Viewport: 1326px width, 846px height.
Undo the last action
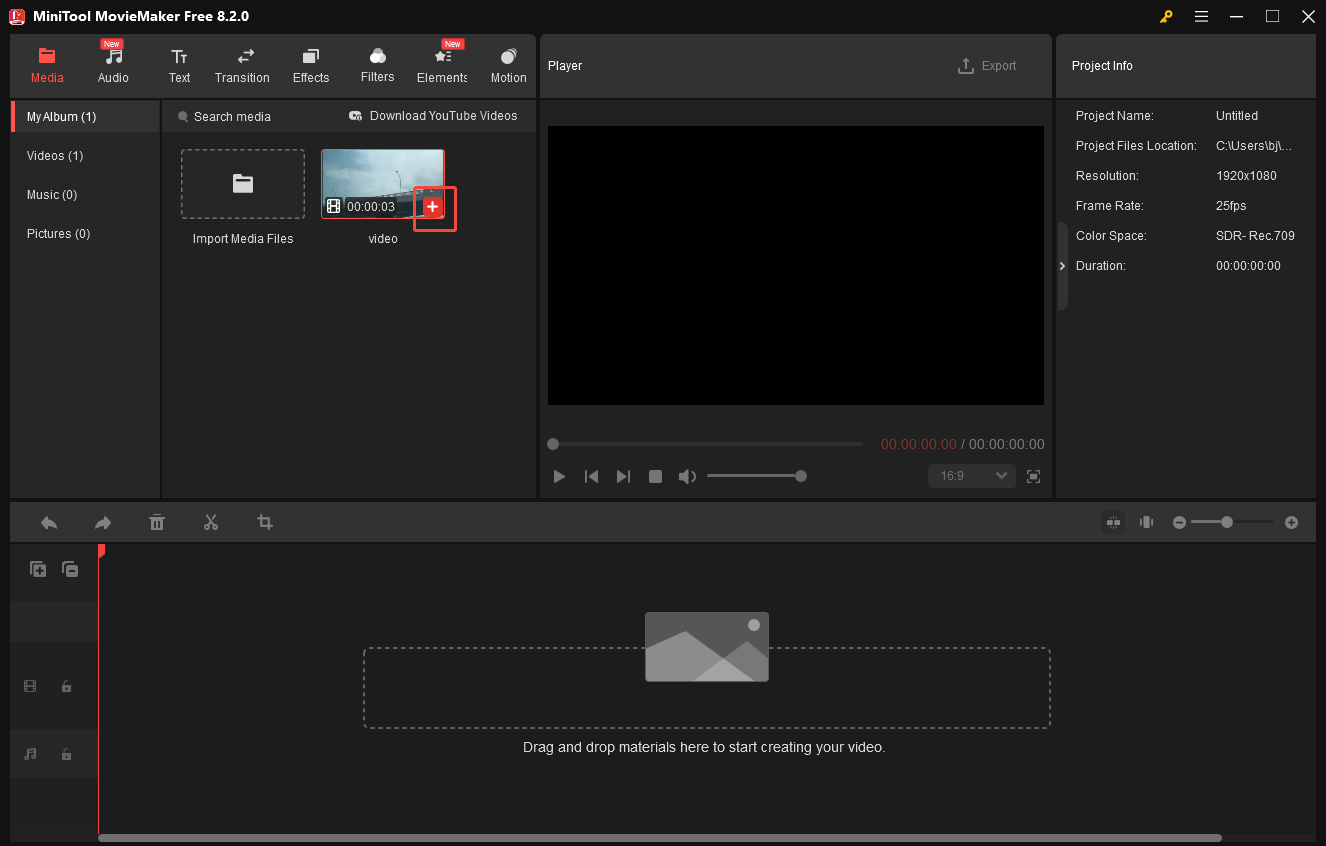(x=49, y=522)
